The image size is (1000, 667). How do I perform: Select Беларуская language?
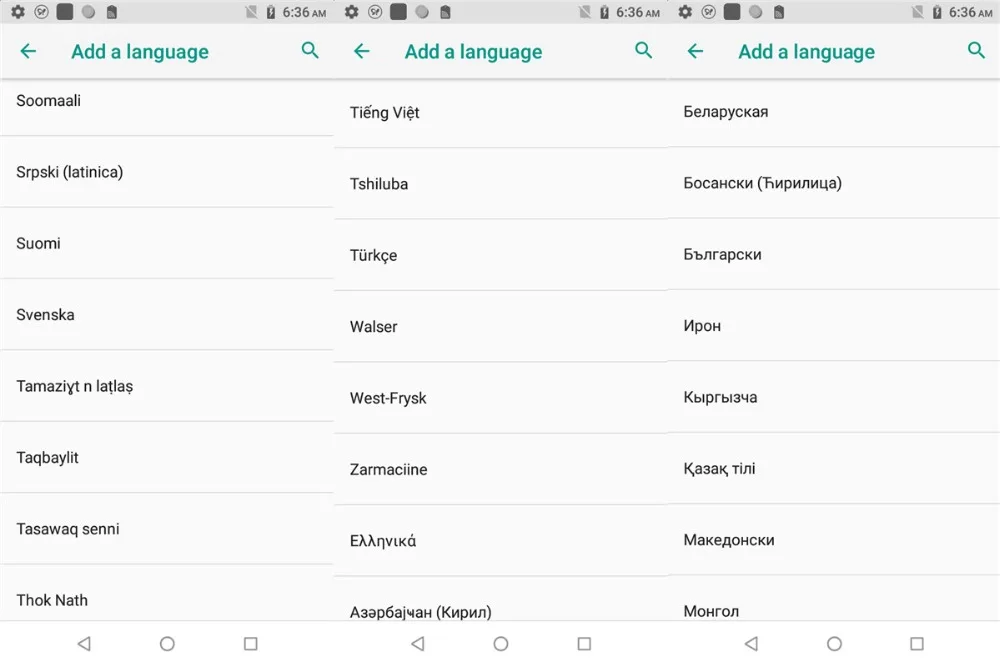(834, 113)
